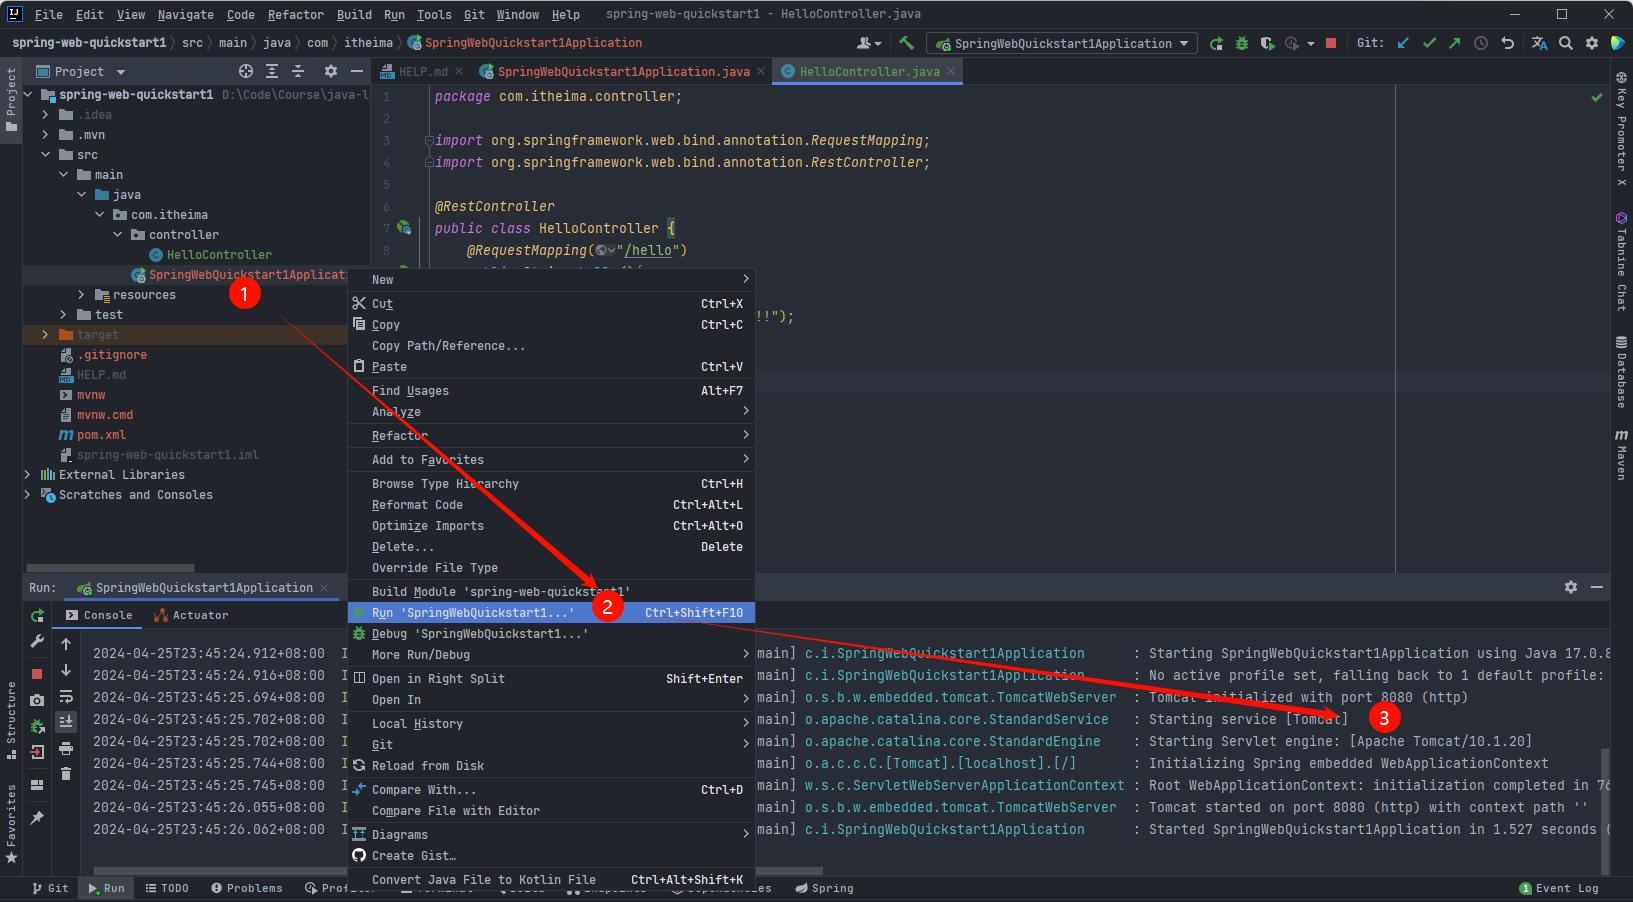Expand the .mvn folder
This screenshot has width=1633, height=902.
(x=45, y=135)
